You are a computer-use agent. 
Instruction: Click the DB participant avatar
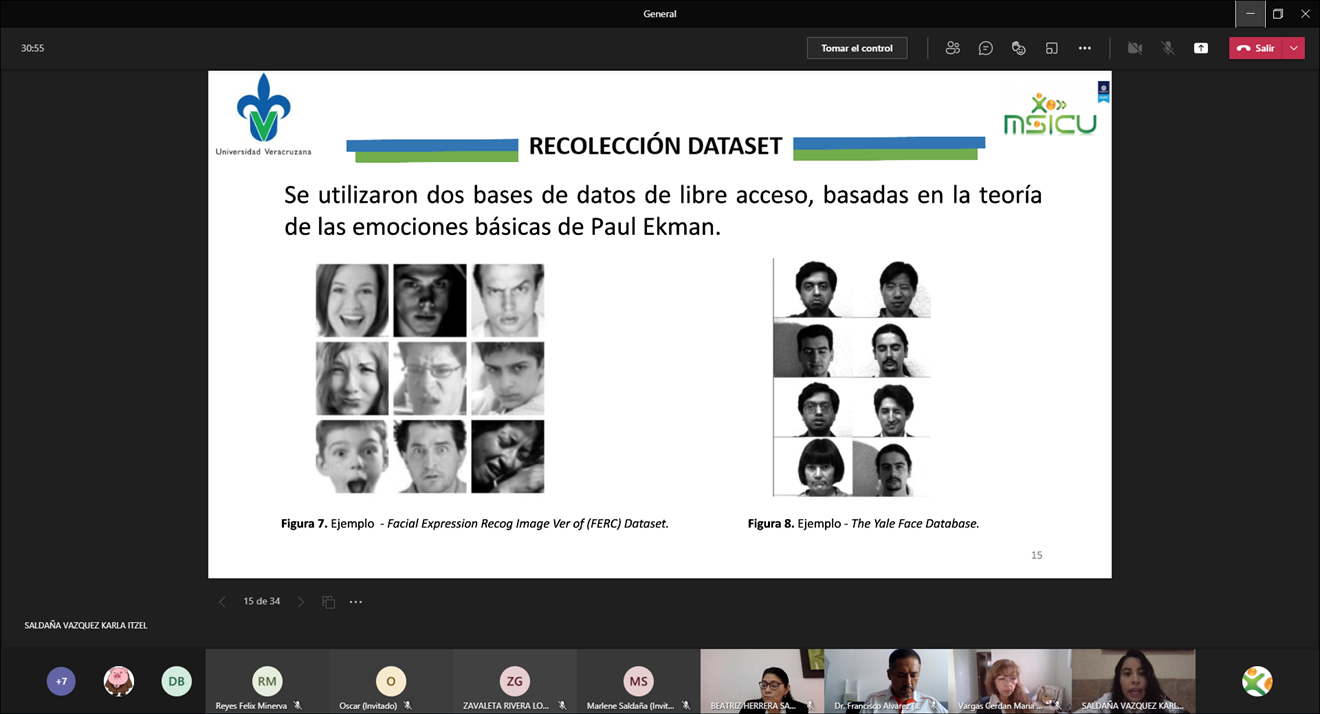pyautogui.click(x=176, y=681)
